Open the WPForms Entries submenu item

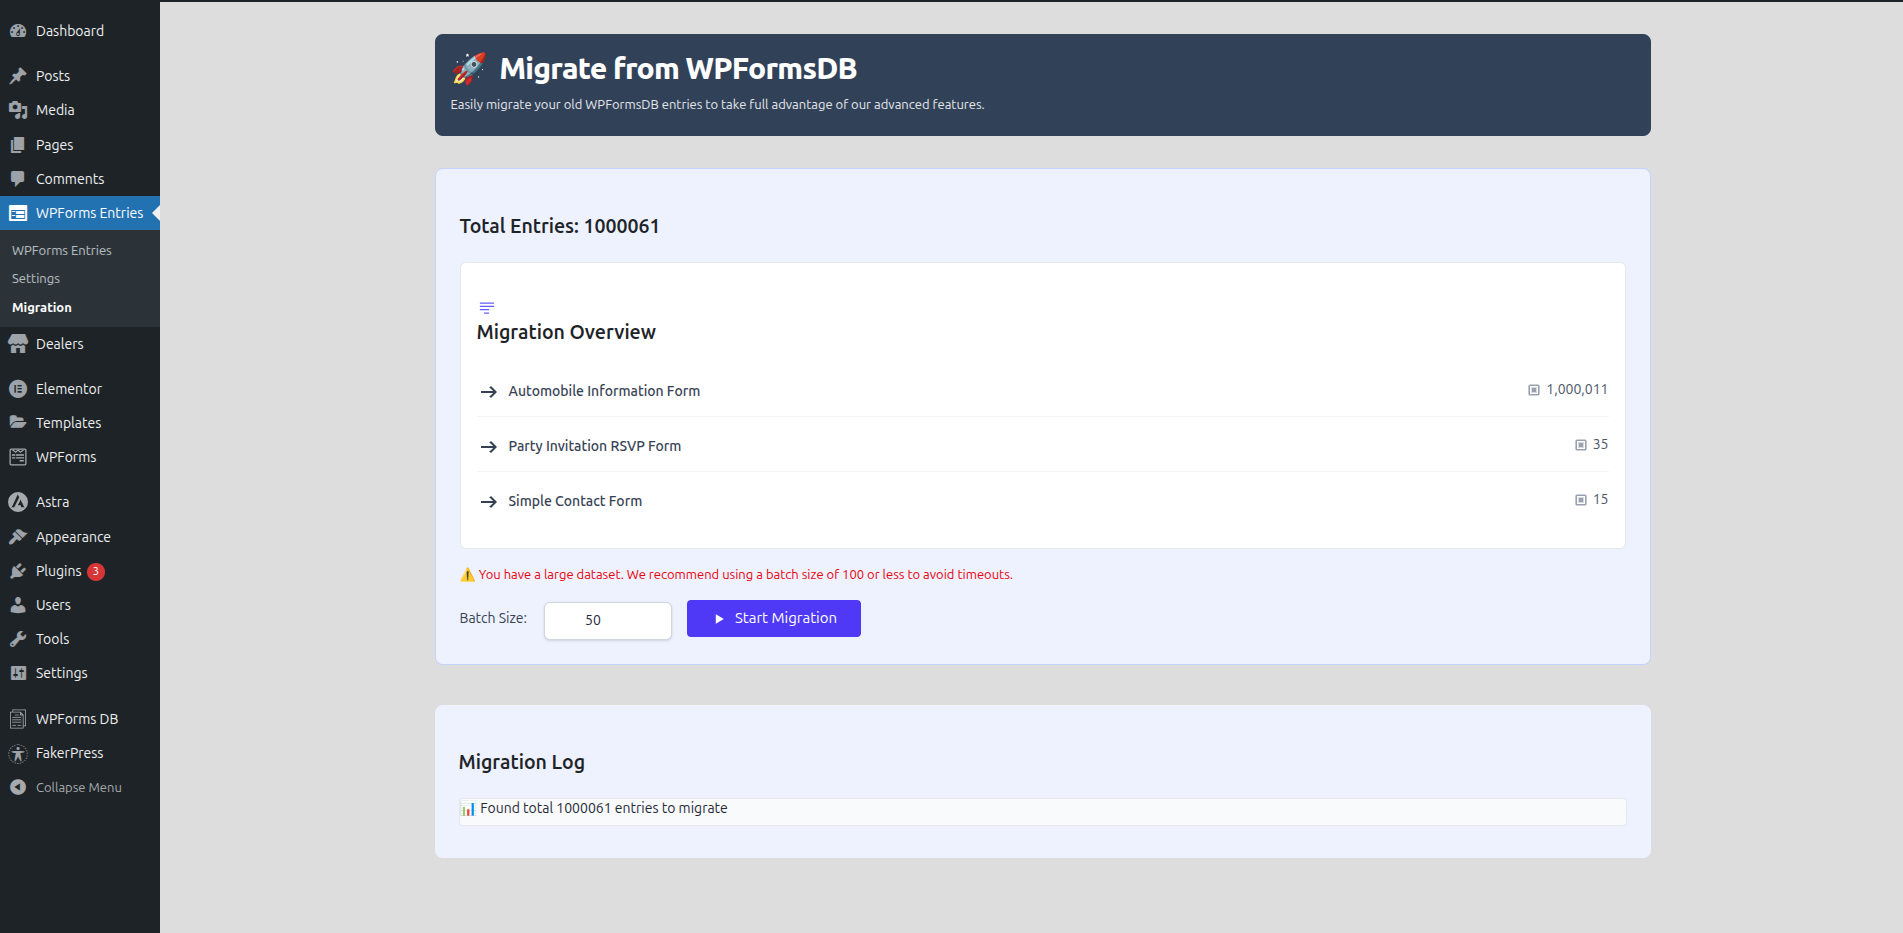click(62, 251)
